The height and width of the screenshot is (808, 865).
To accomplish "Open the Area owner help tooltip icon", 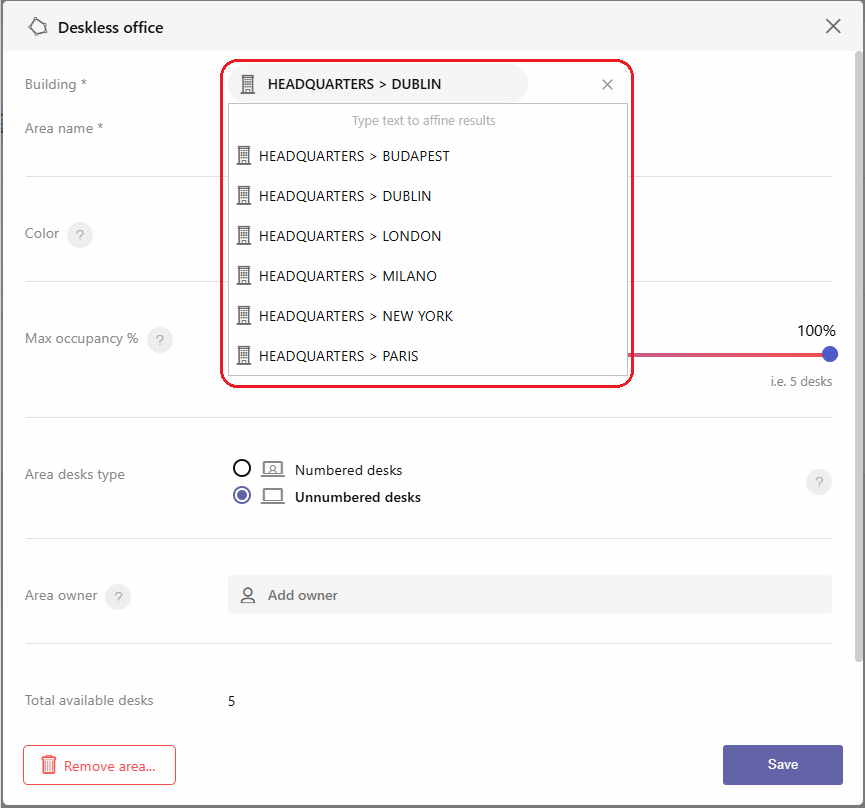I will tap(118, 597).
